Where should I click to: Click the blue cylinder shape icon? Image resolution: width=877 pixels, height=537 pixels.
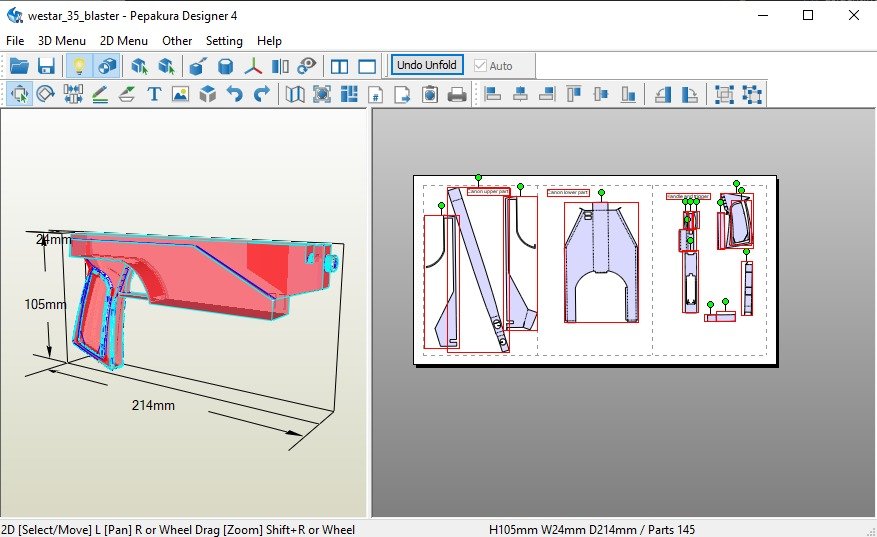coord(225,66)
